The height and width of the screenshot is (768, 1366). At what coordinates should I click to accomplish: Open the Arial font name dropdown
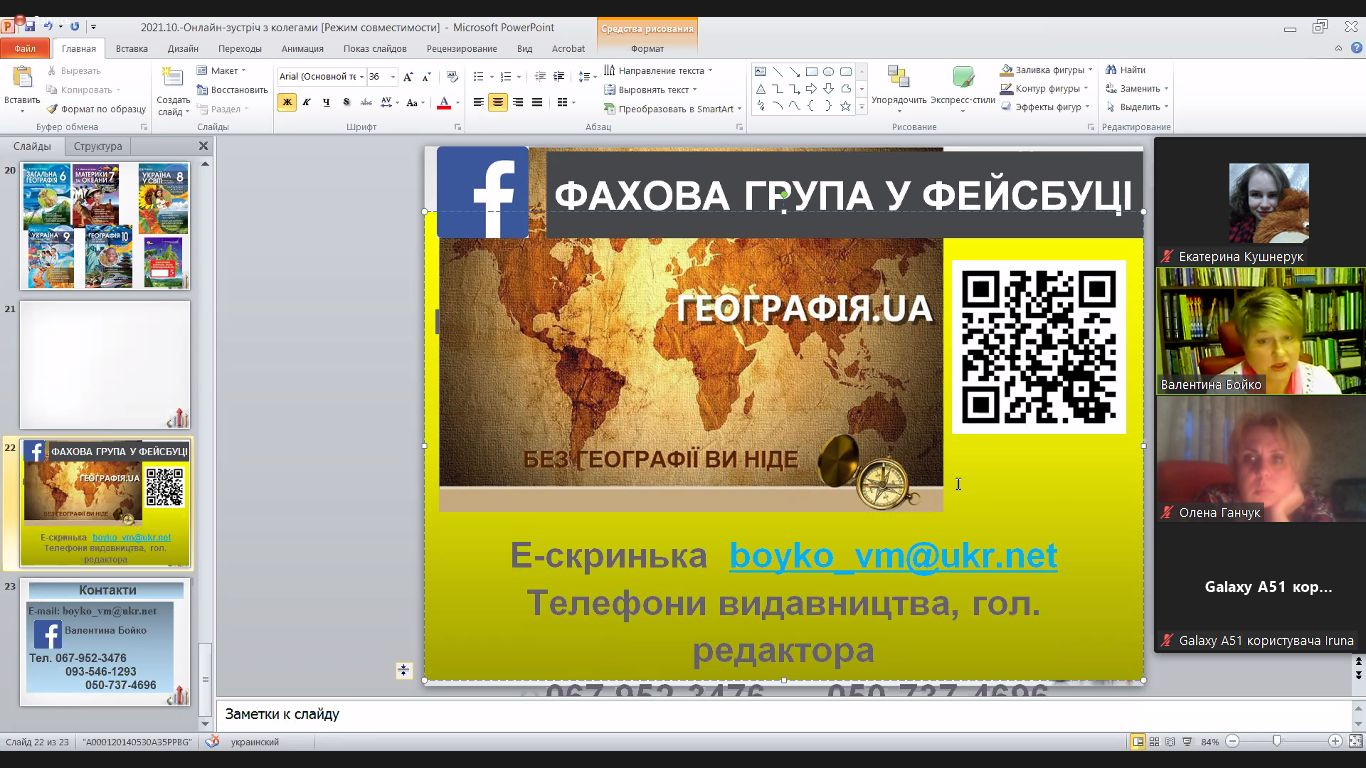click(x=362, y=77)
